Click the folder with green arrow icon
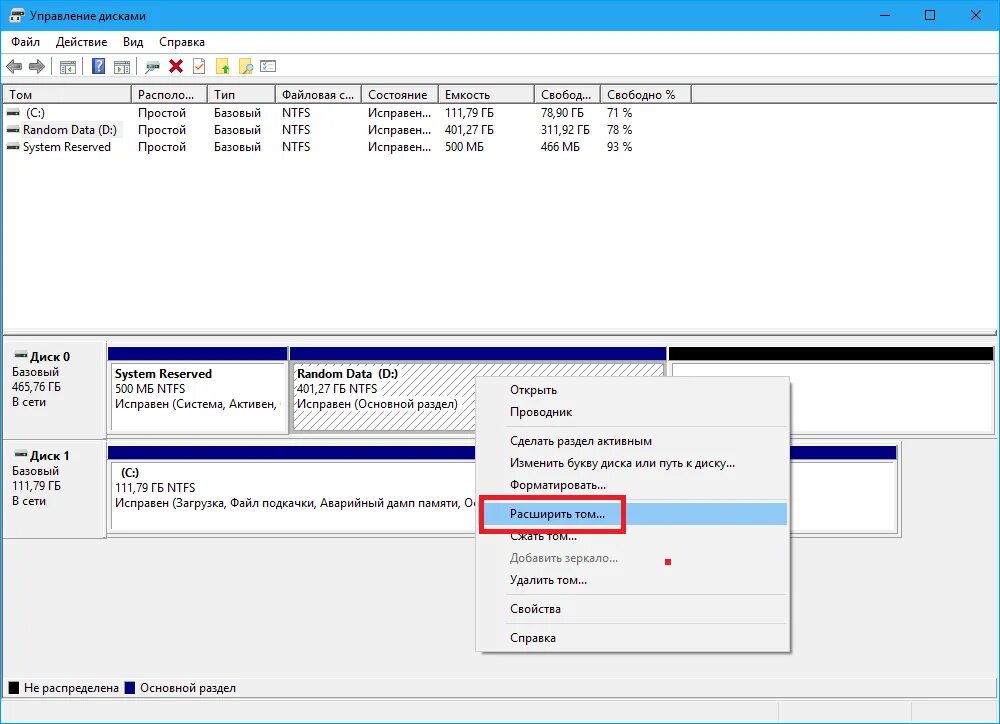The height and width of the screenshot is (724, 1000). (x=223, y=66)
